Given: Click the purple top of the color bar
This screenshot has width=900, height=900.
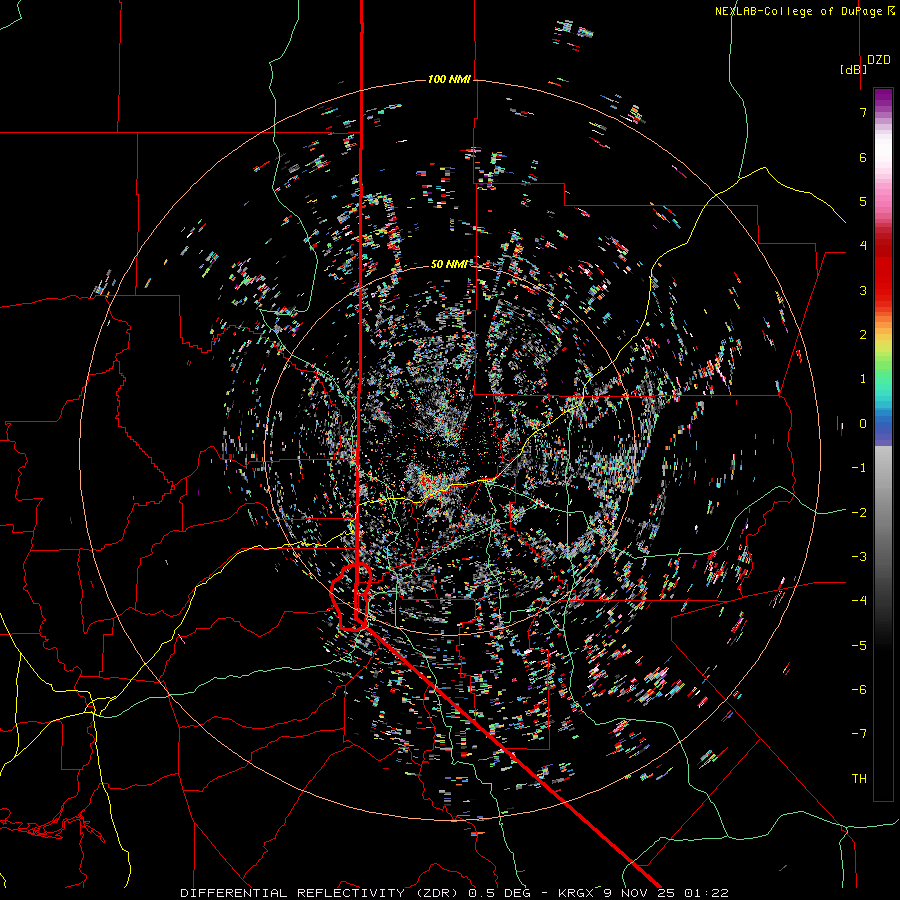Looking at the screenshot, I should click(883, 98).
